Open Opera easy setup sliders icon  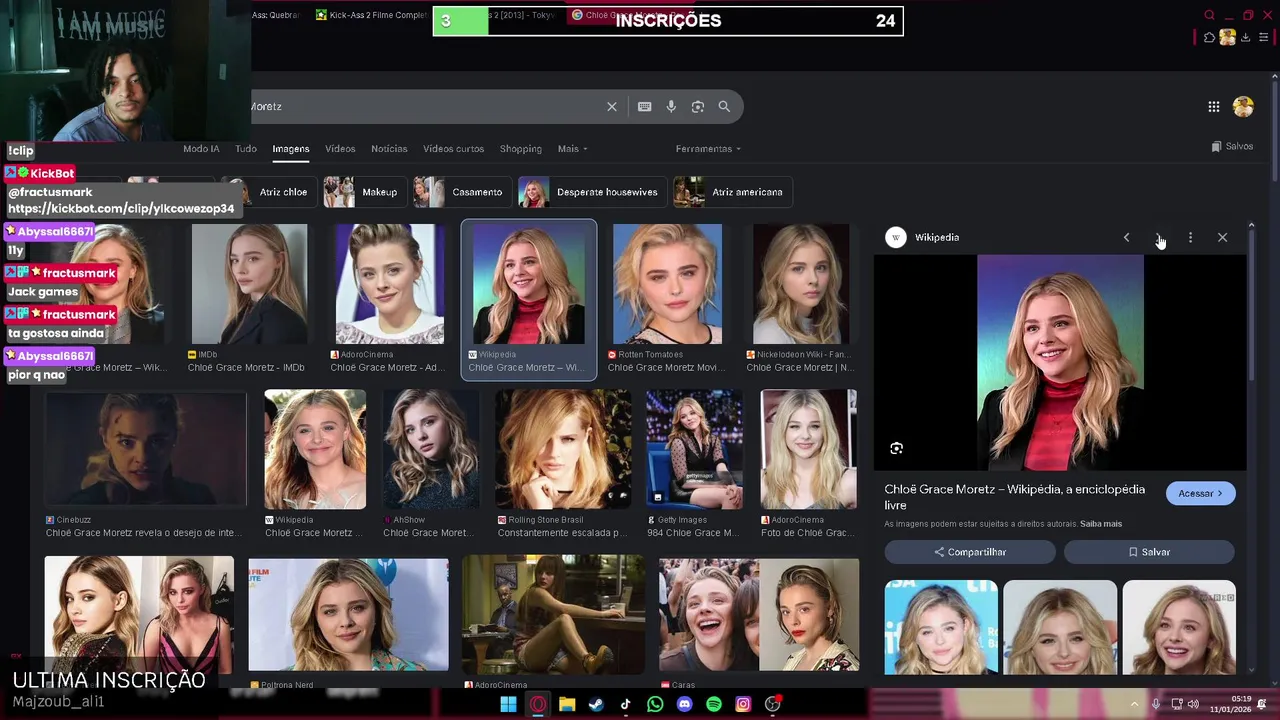click(1263, 37)
